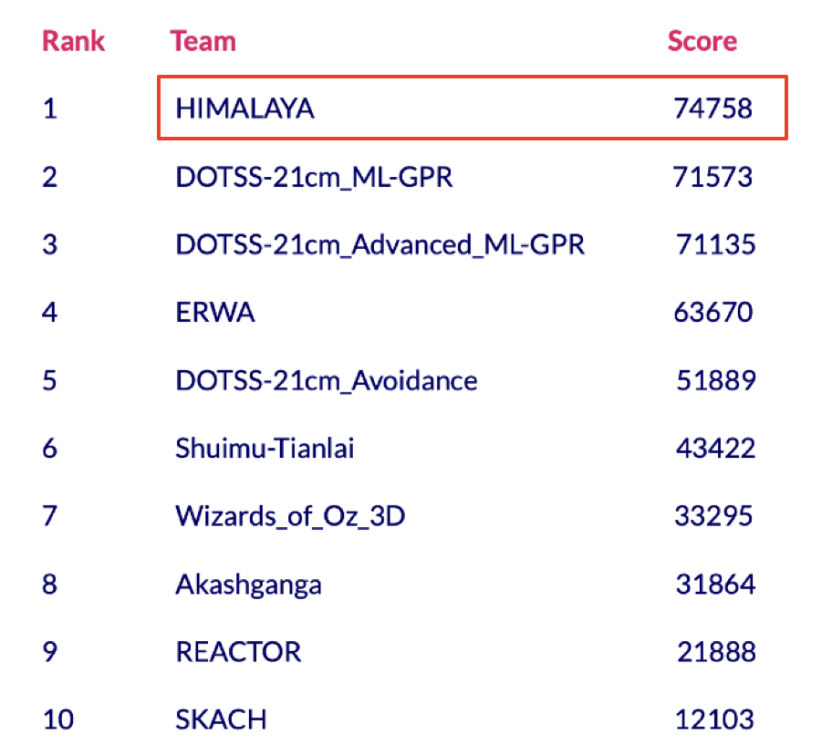
Task: Select the Shuimu-Tianlai team name
Action: click(265, 449)
